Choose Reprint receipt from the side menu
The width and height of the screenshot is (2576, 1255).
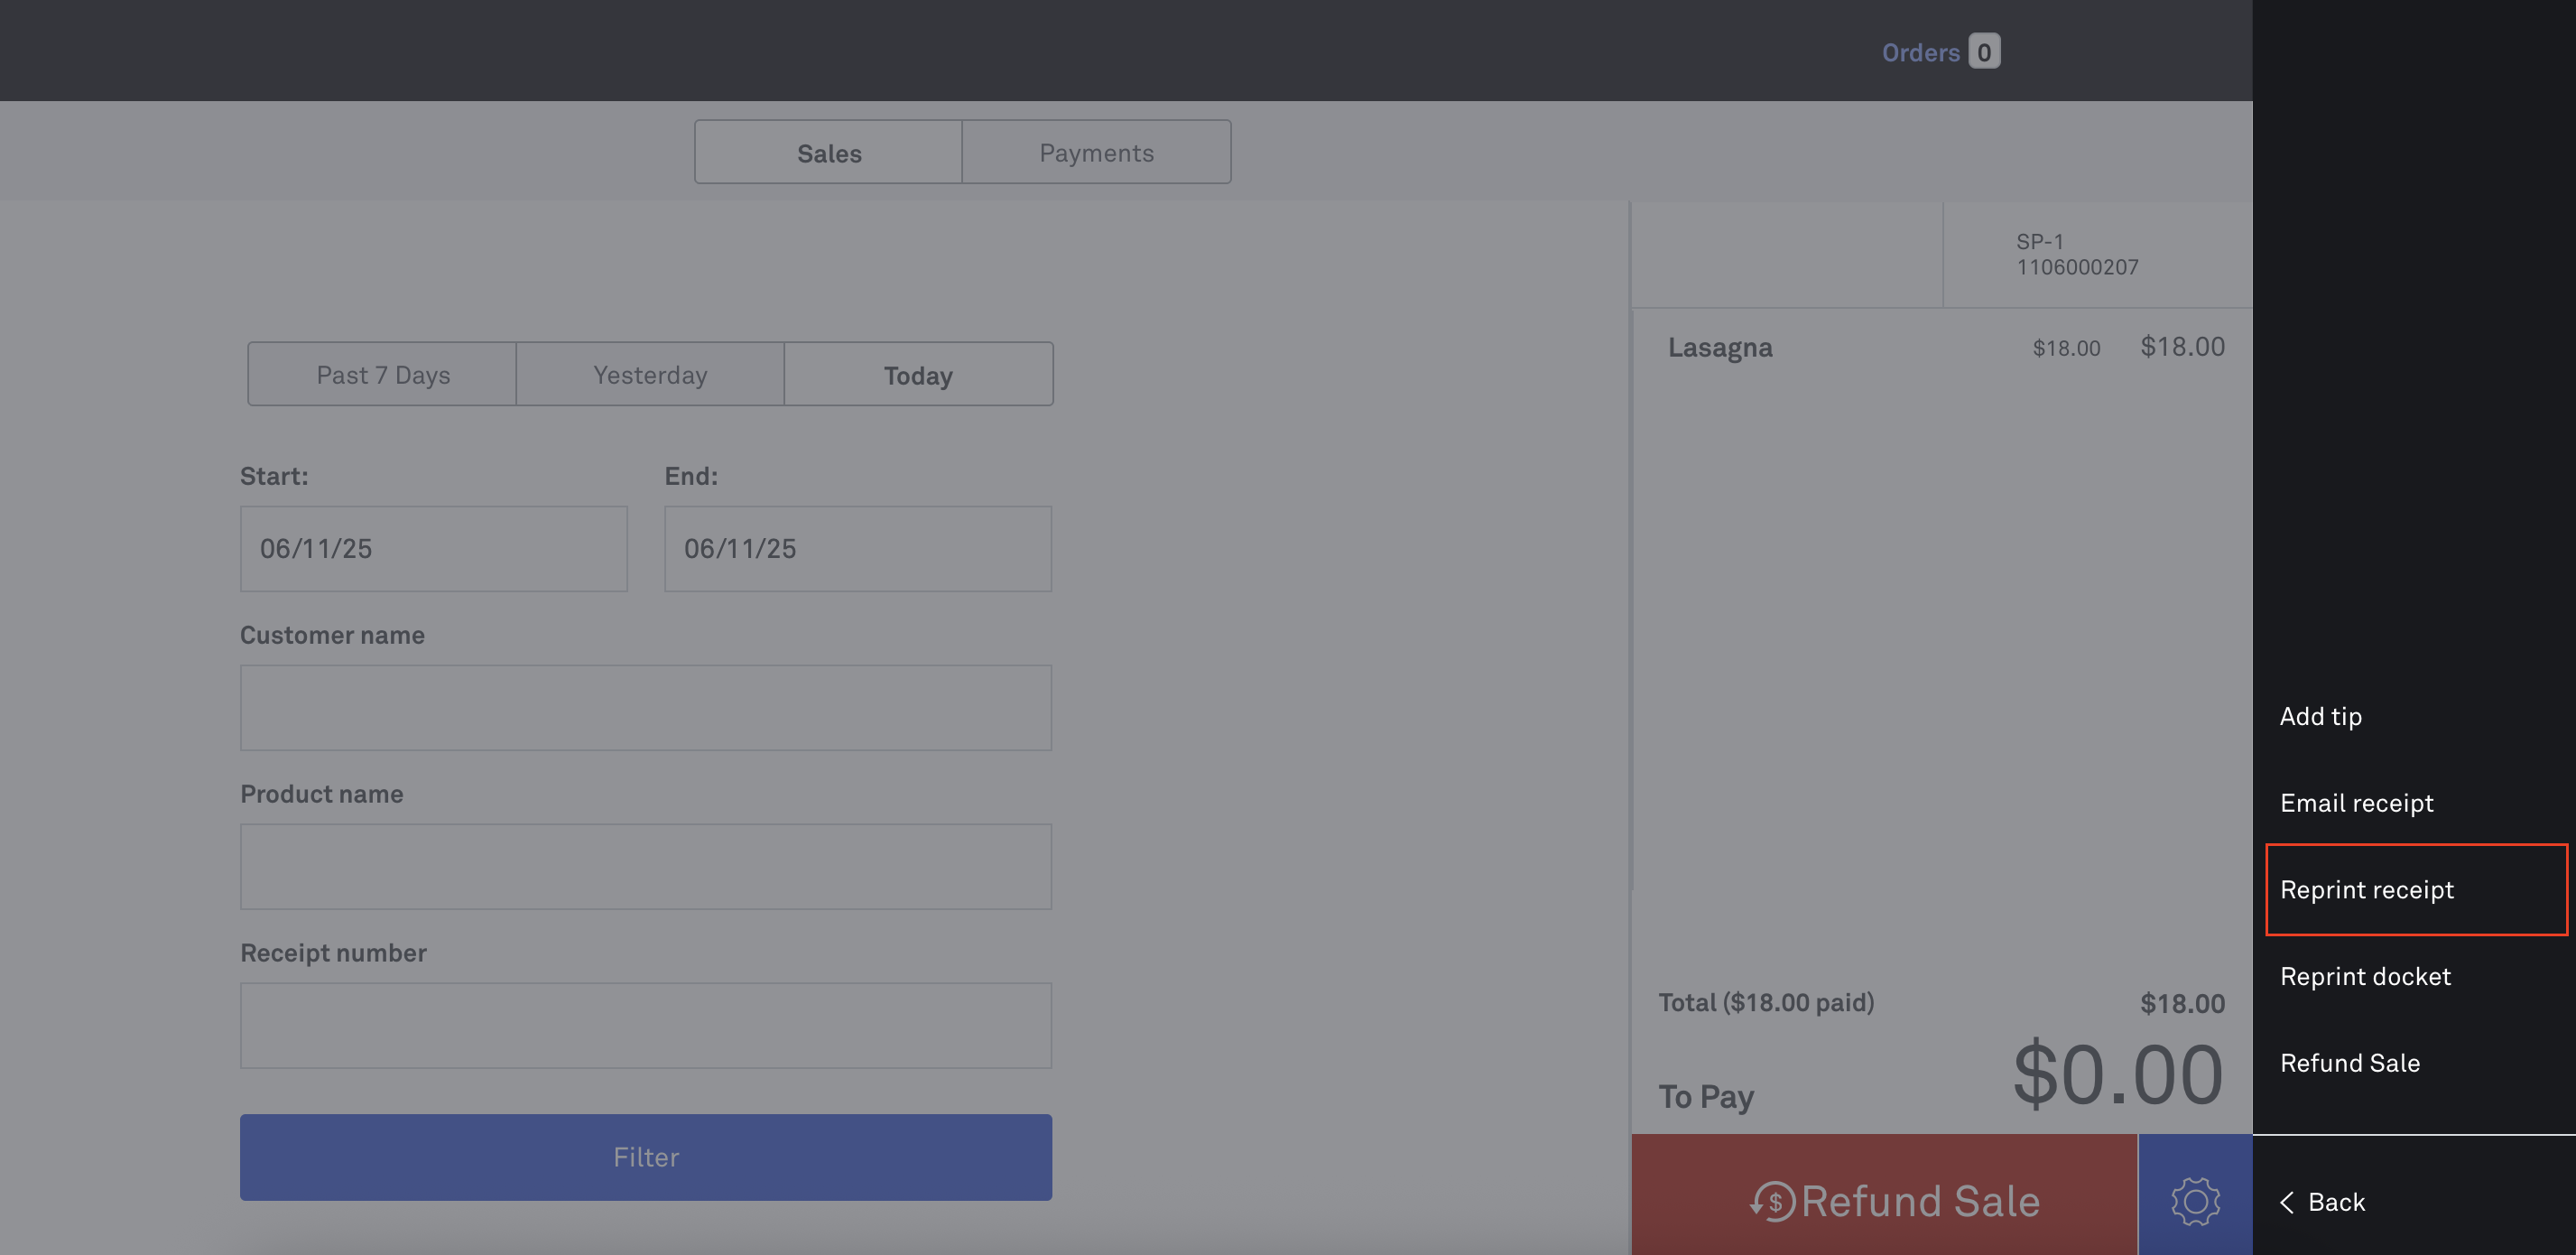[2416, 889]
